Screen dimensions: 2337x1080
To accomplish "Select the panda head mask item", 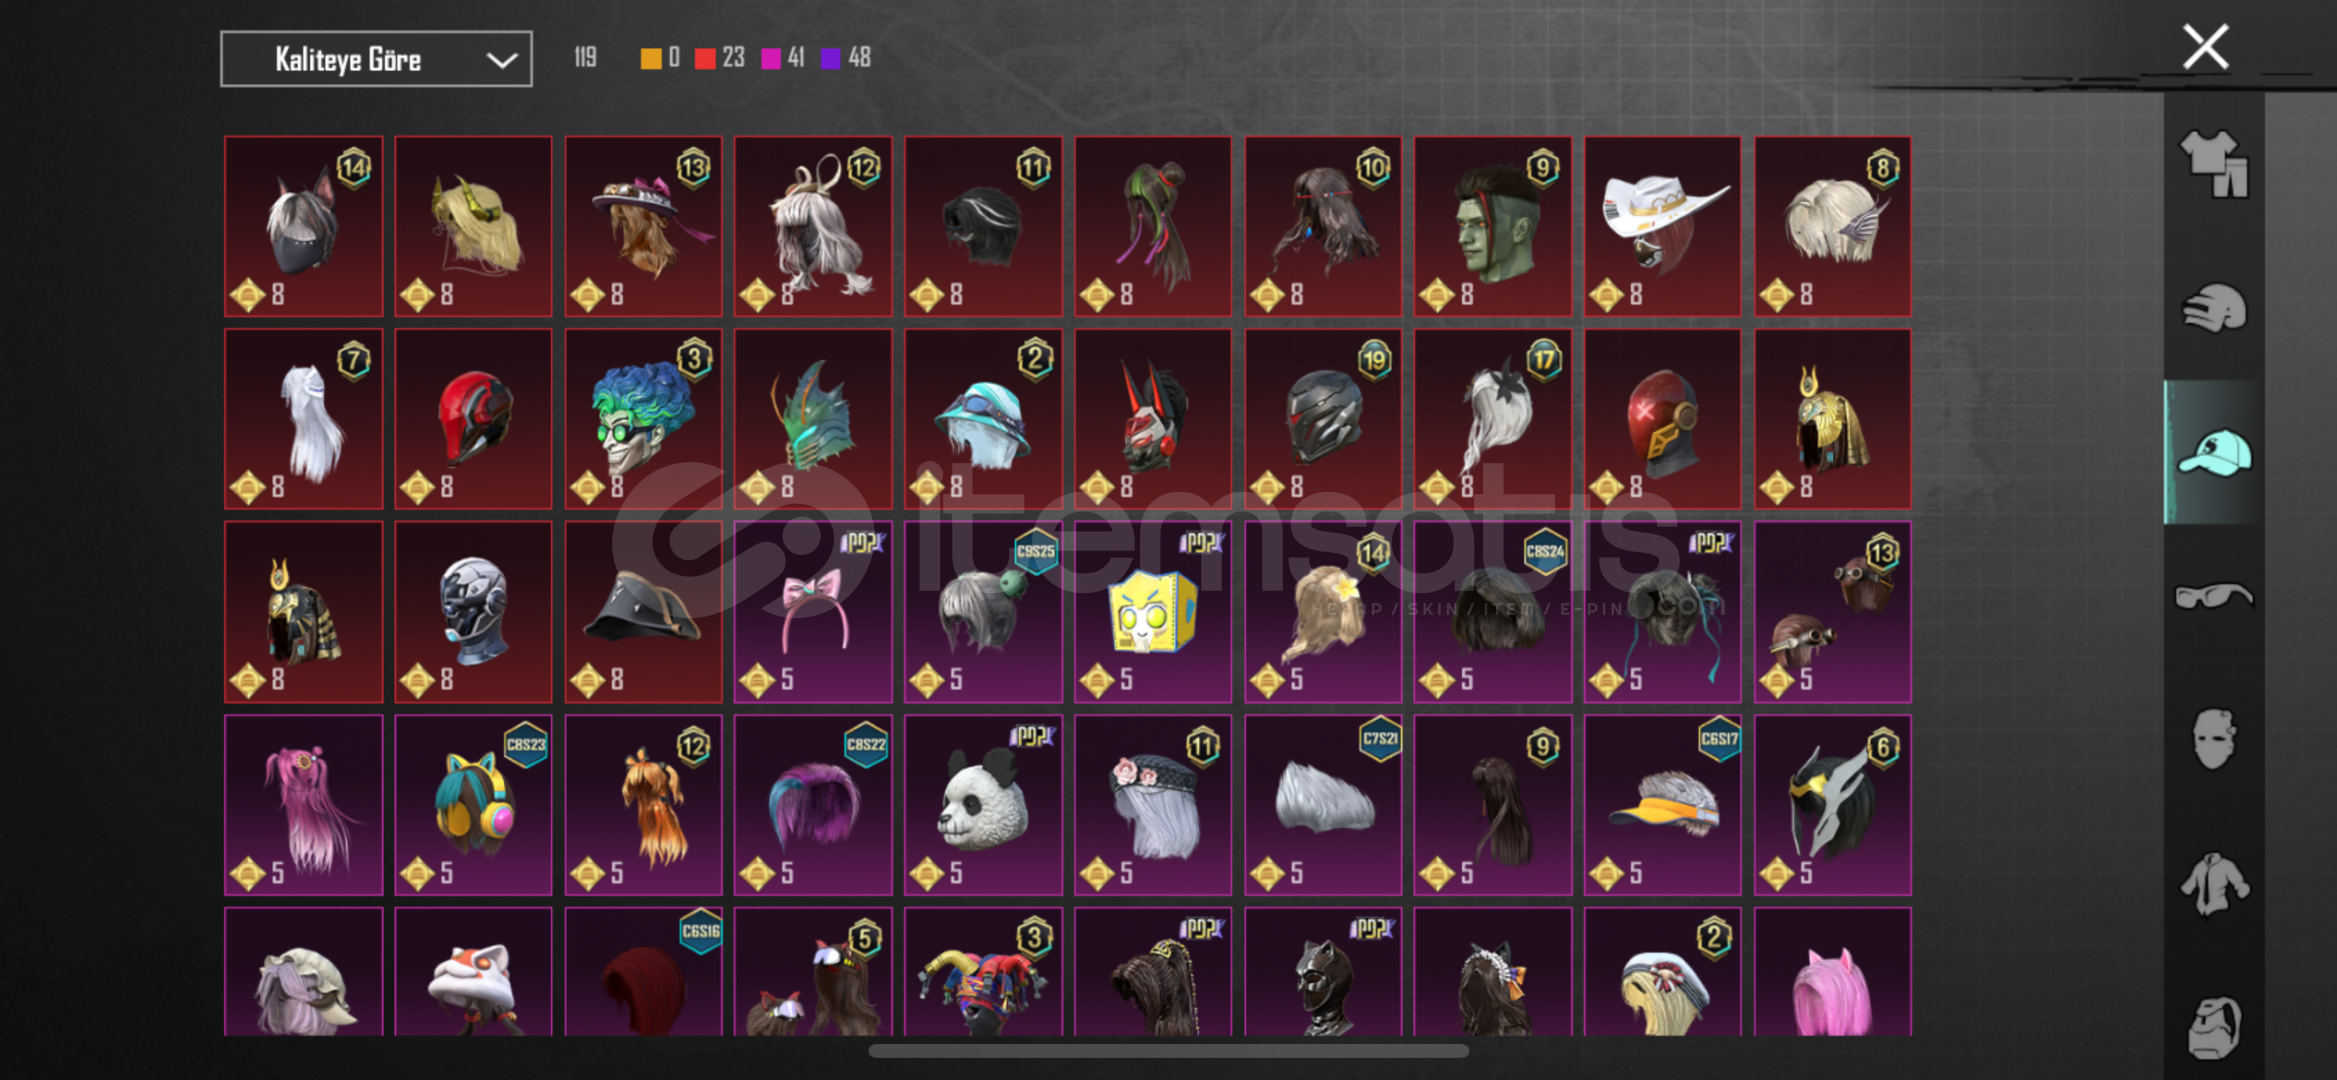I will [983, 805].
